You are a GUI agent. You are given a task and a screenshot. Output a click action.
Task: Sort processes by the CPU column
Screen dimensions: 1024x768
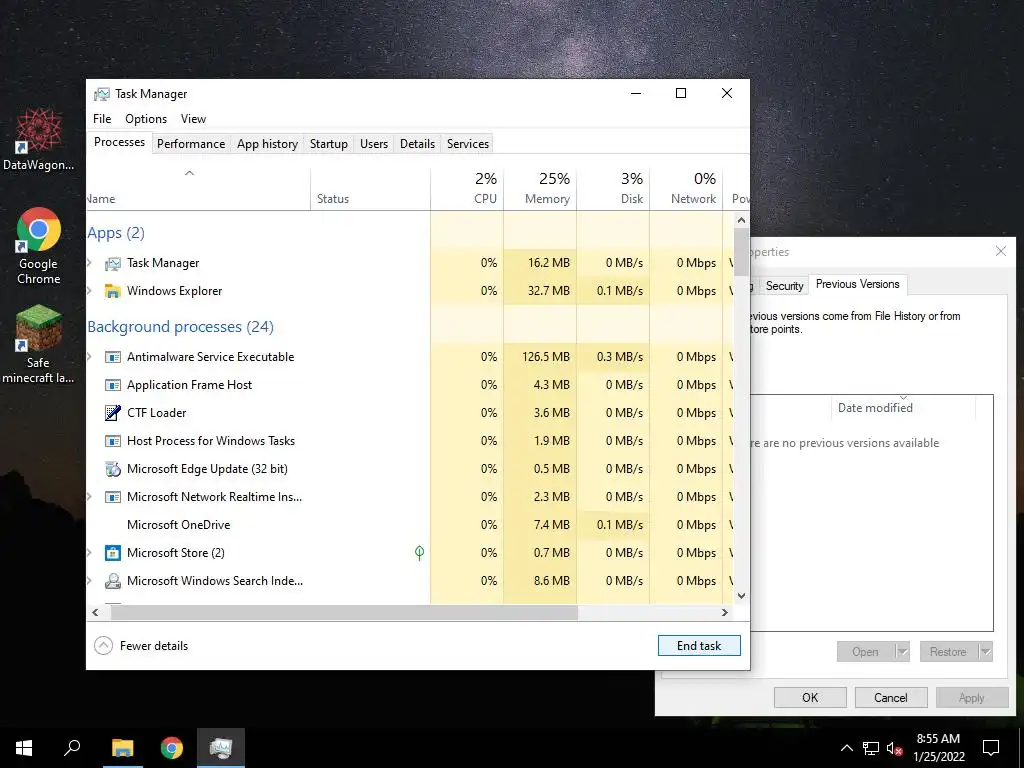click(467, 189)
